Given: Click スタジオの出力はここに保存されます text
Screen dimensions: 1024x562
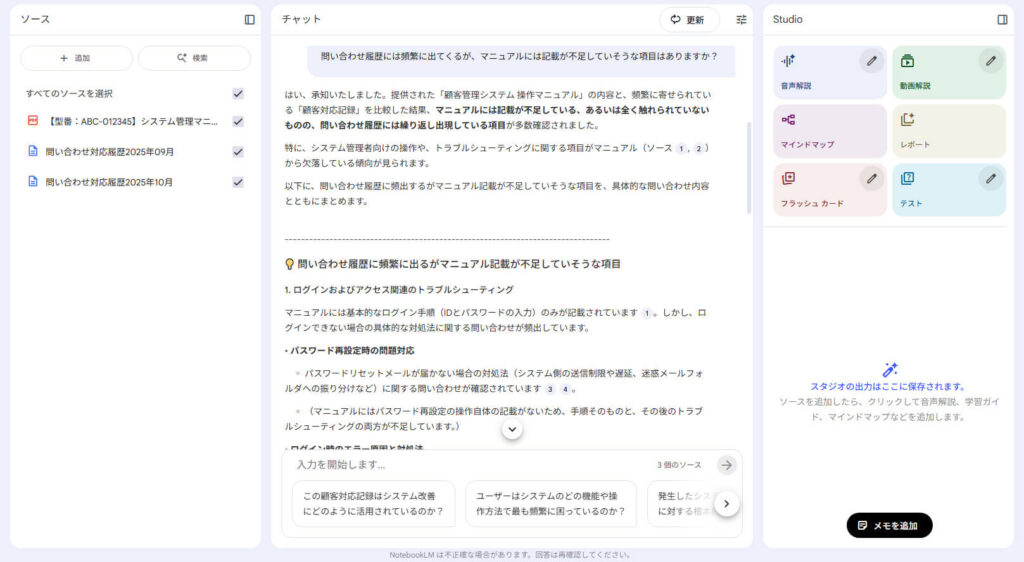Looking at the screenshot, I should [x=888, y=386].
